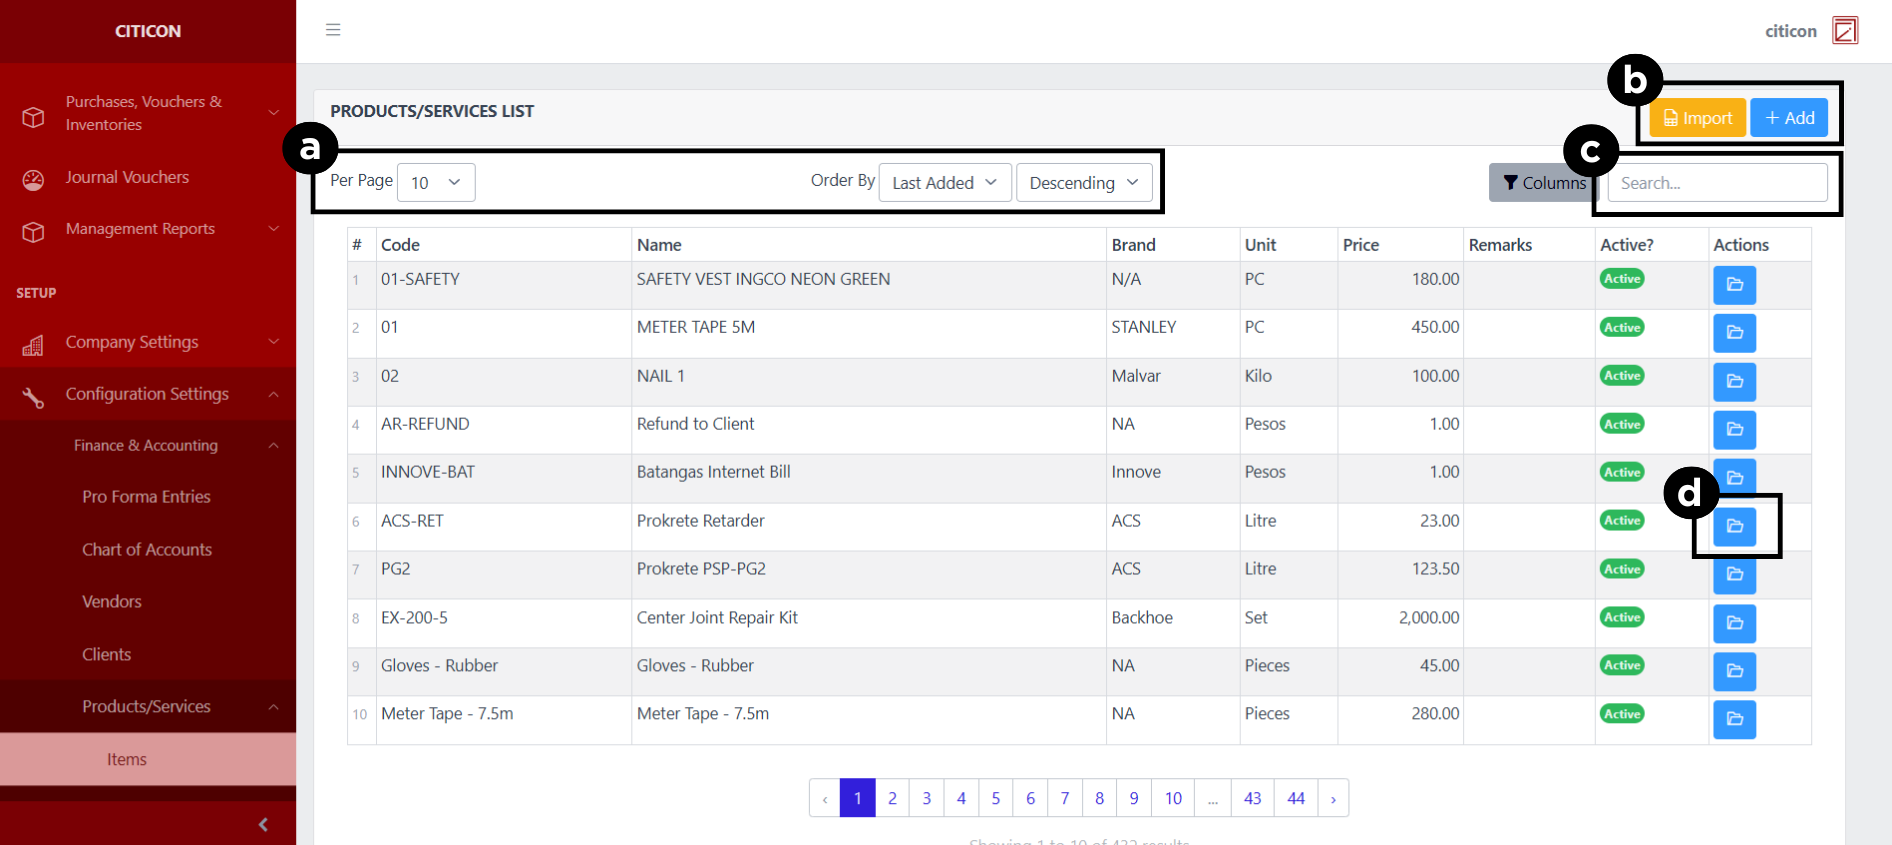Click the Configuration Settings wrench icon

click(x=33, y=397)
